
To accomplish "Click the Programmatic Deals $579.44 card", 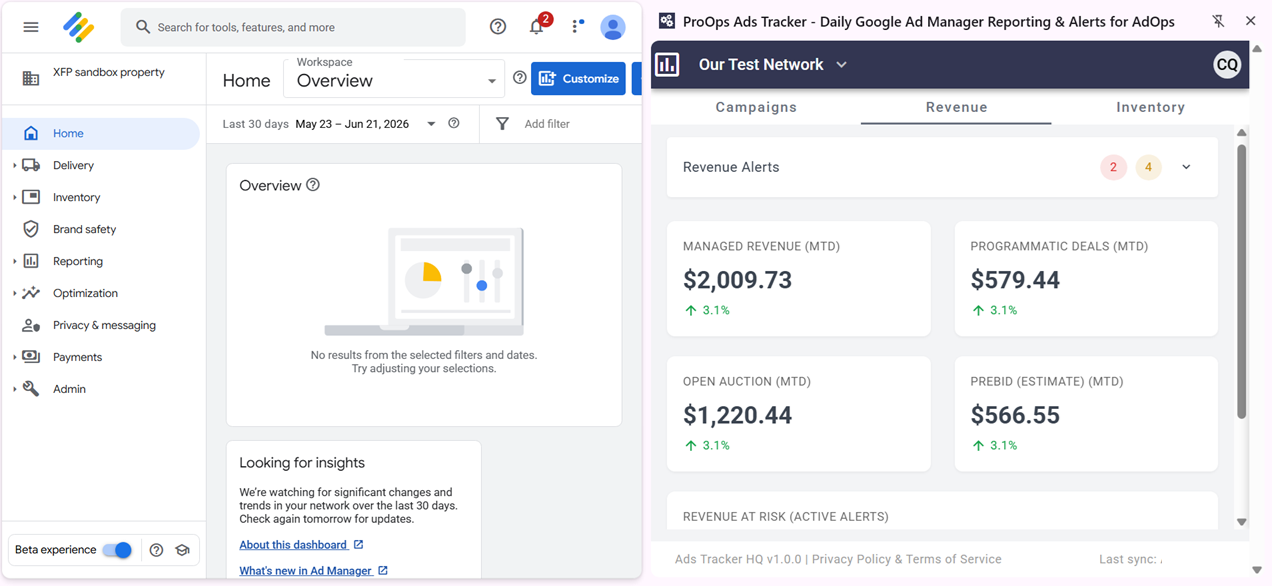I will 1086,279.
